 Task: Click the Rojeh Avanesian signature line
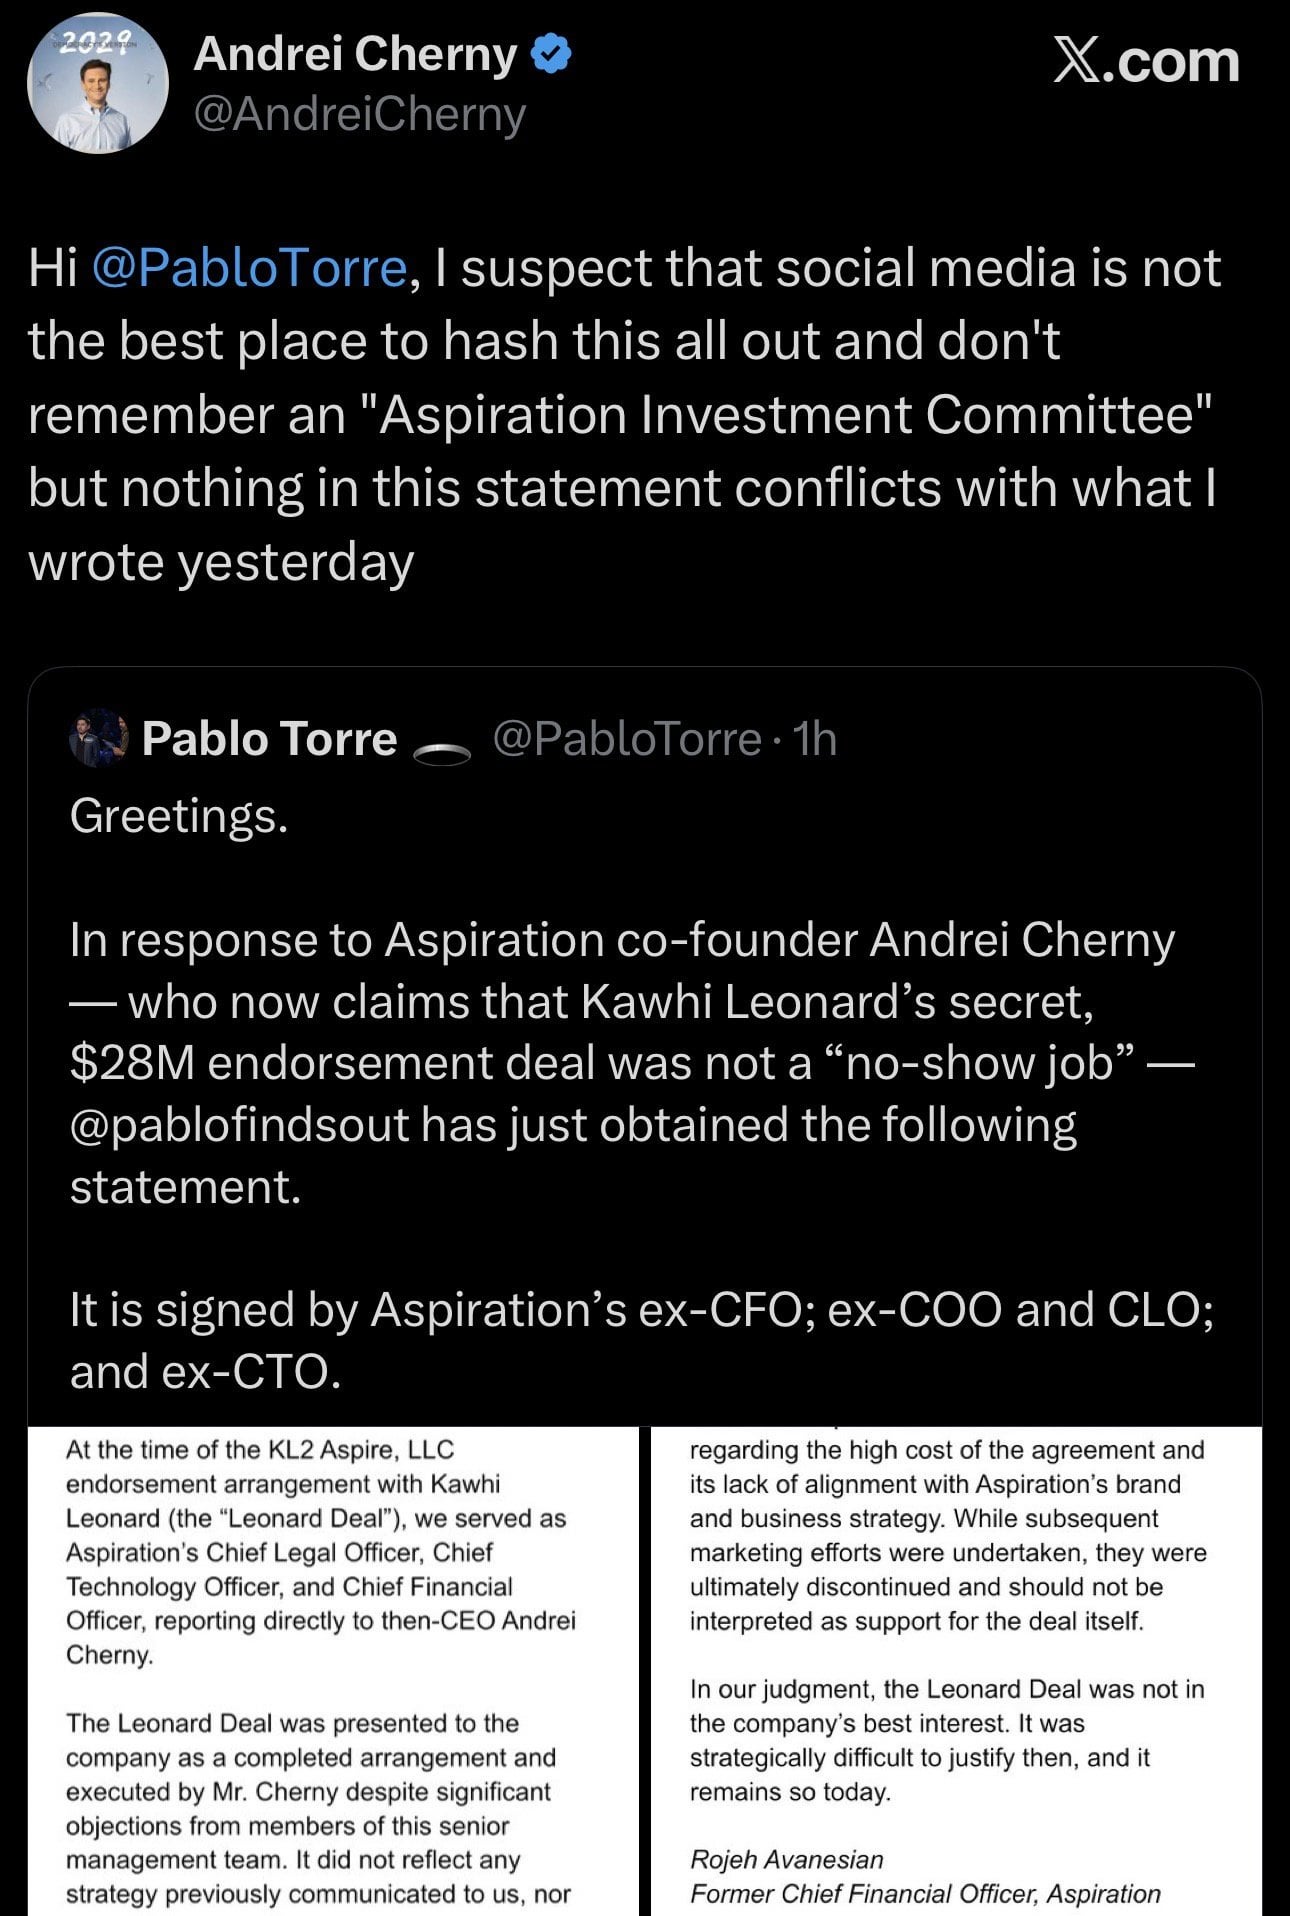pyautogui.click(x=787, y=1859)
